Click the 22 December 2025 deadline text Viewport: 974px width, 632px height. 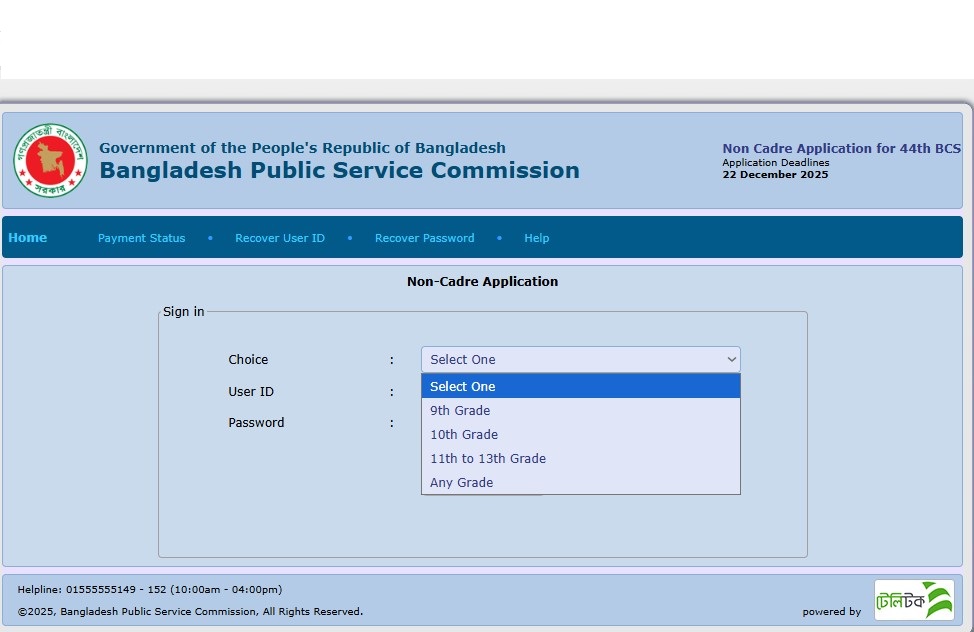[775, 175]
